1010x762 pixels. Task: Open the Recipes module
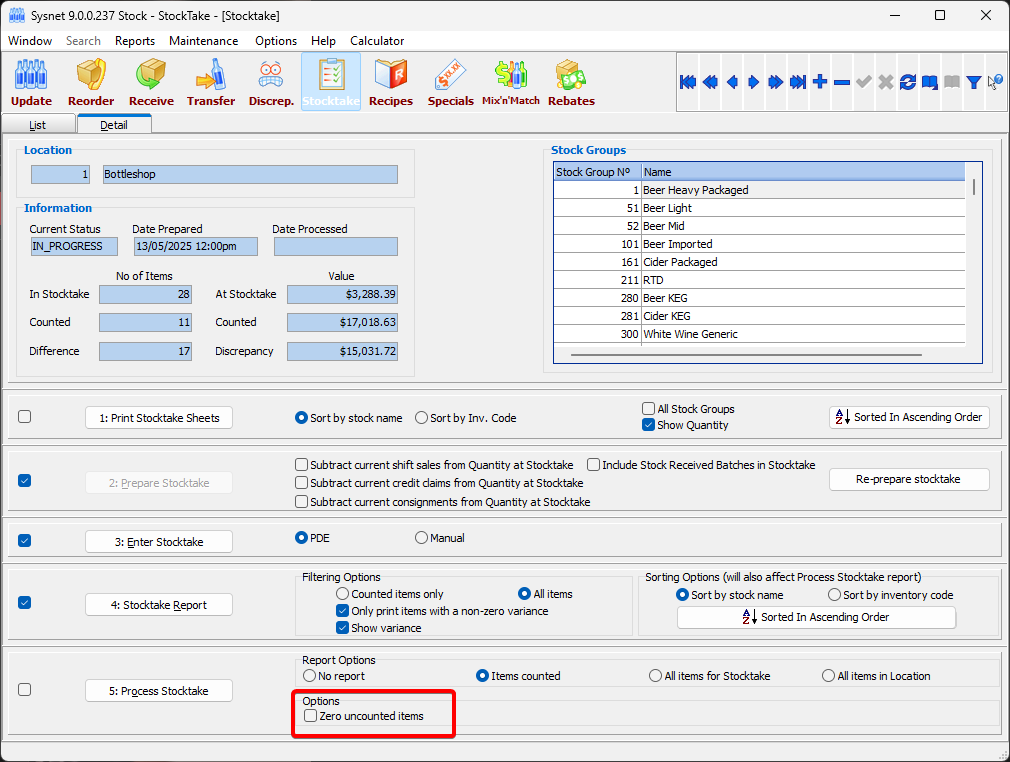click(390, 82)
